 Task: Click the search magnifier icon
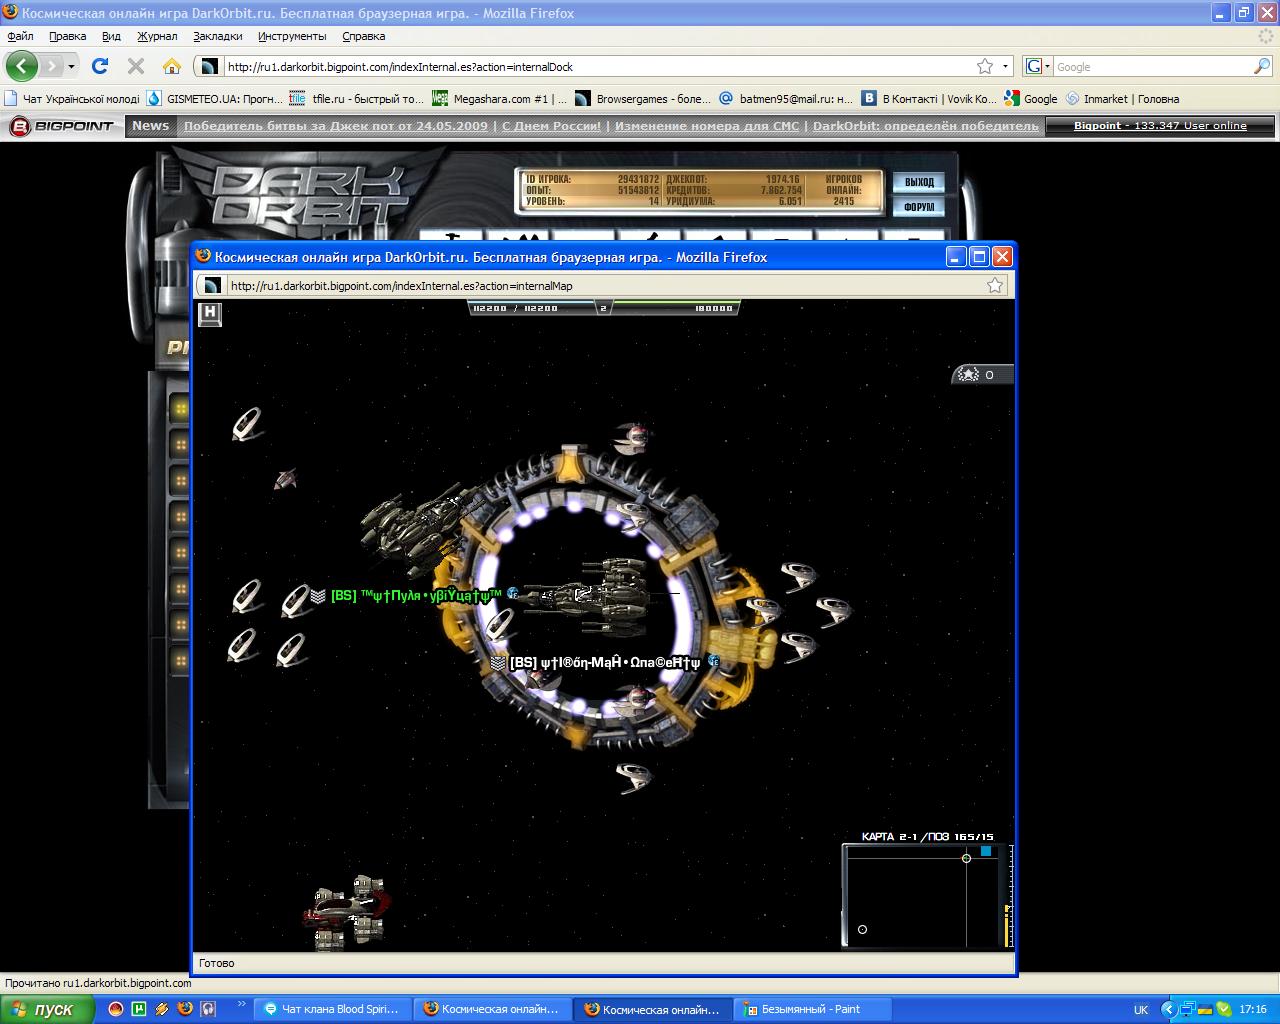(x=1262, y=67)
